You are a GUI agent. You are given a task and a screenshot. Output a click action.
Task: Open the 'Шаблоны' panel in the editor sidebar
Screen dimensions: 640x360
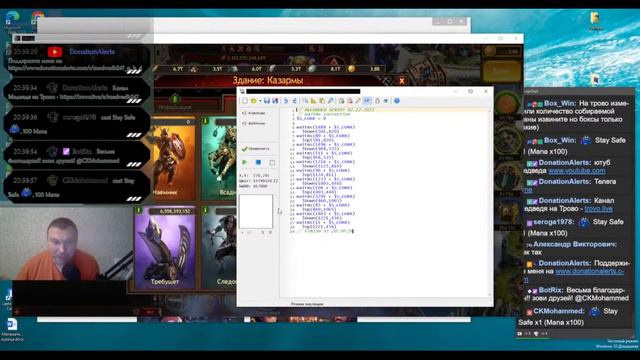[x=254, y=123]
